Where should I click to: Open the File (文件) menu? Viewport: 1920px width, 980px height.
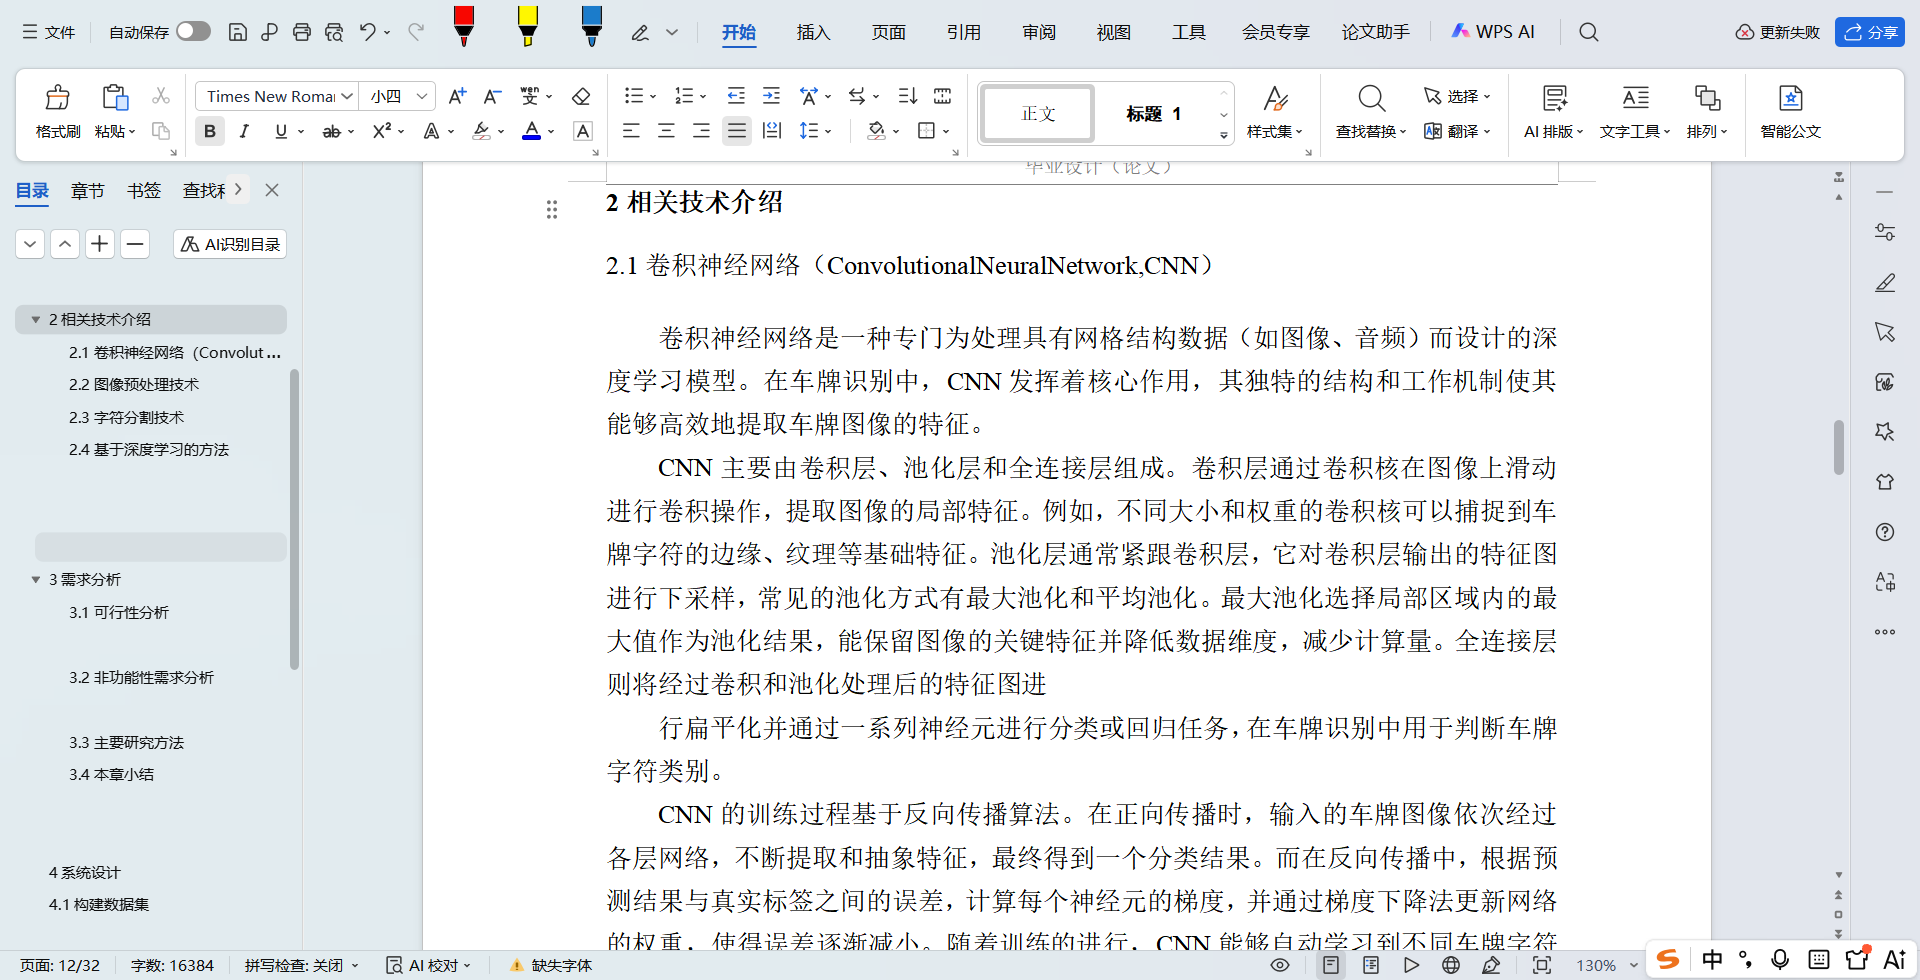tap(49, 32)
